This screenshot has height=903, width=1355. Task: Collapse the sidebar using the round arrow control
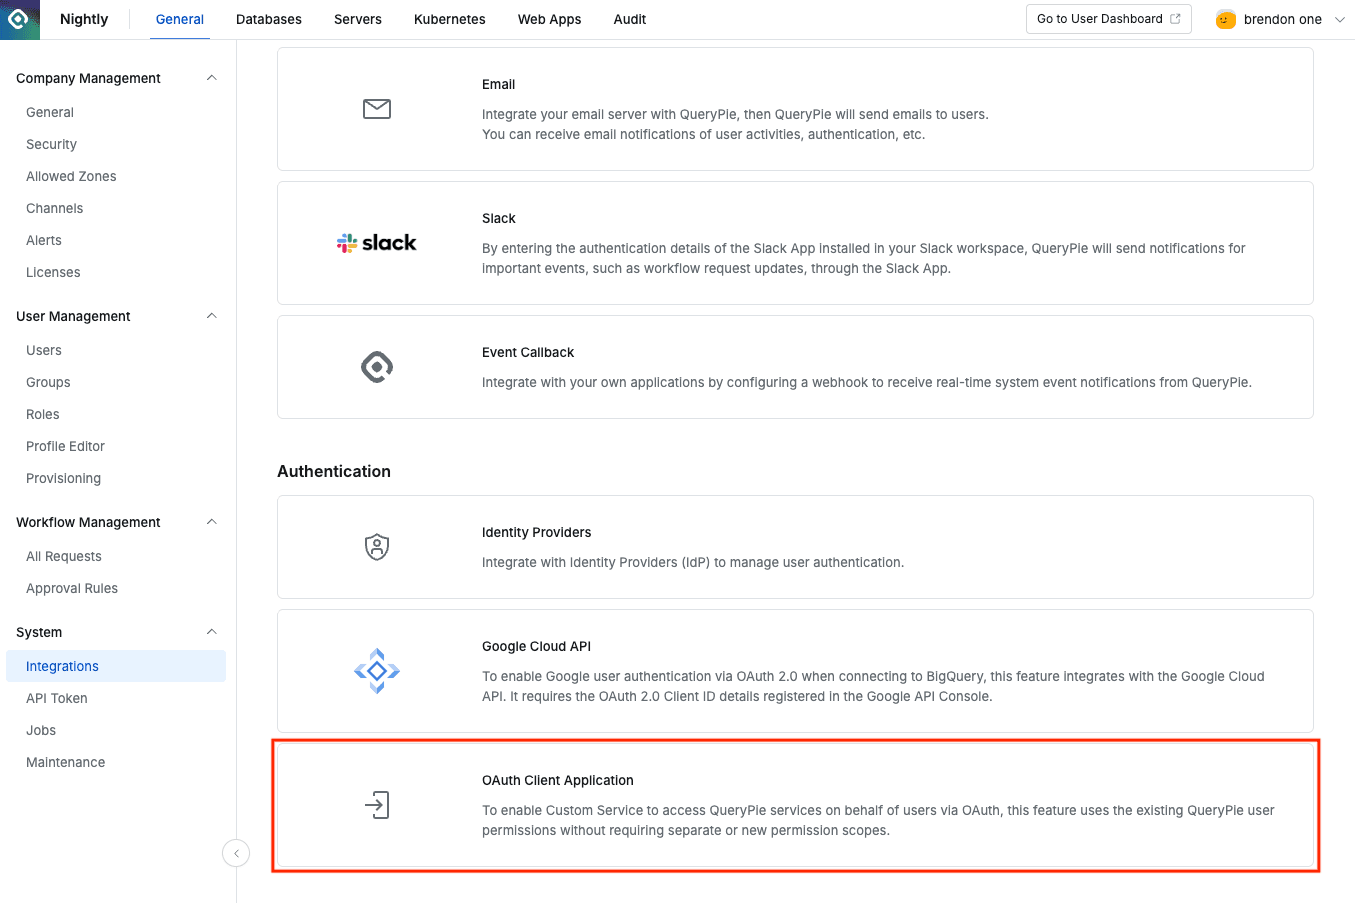236,853
